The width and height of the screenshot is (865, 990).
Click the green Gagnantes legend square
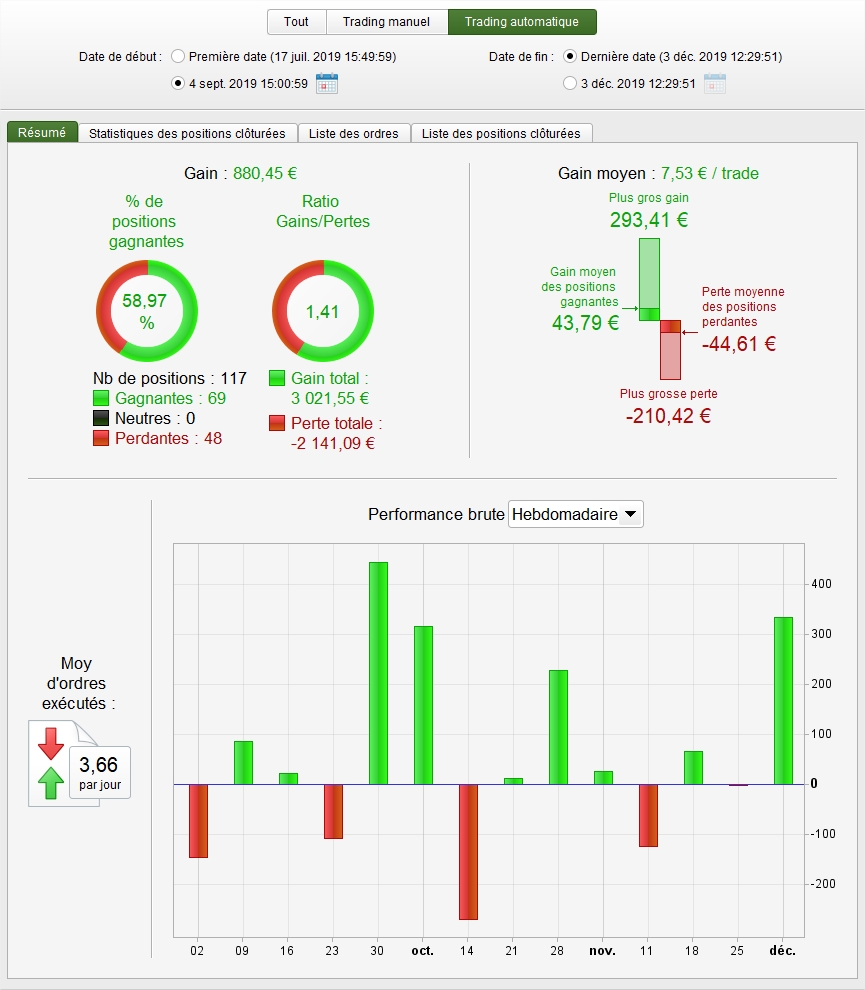pos(101,398)
